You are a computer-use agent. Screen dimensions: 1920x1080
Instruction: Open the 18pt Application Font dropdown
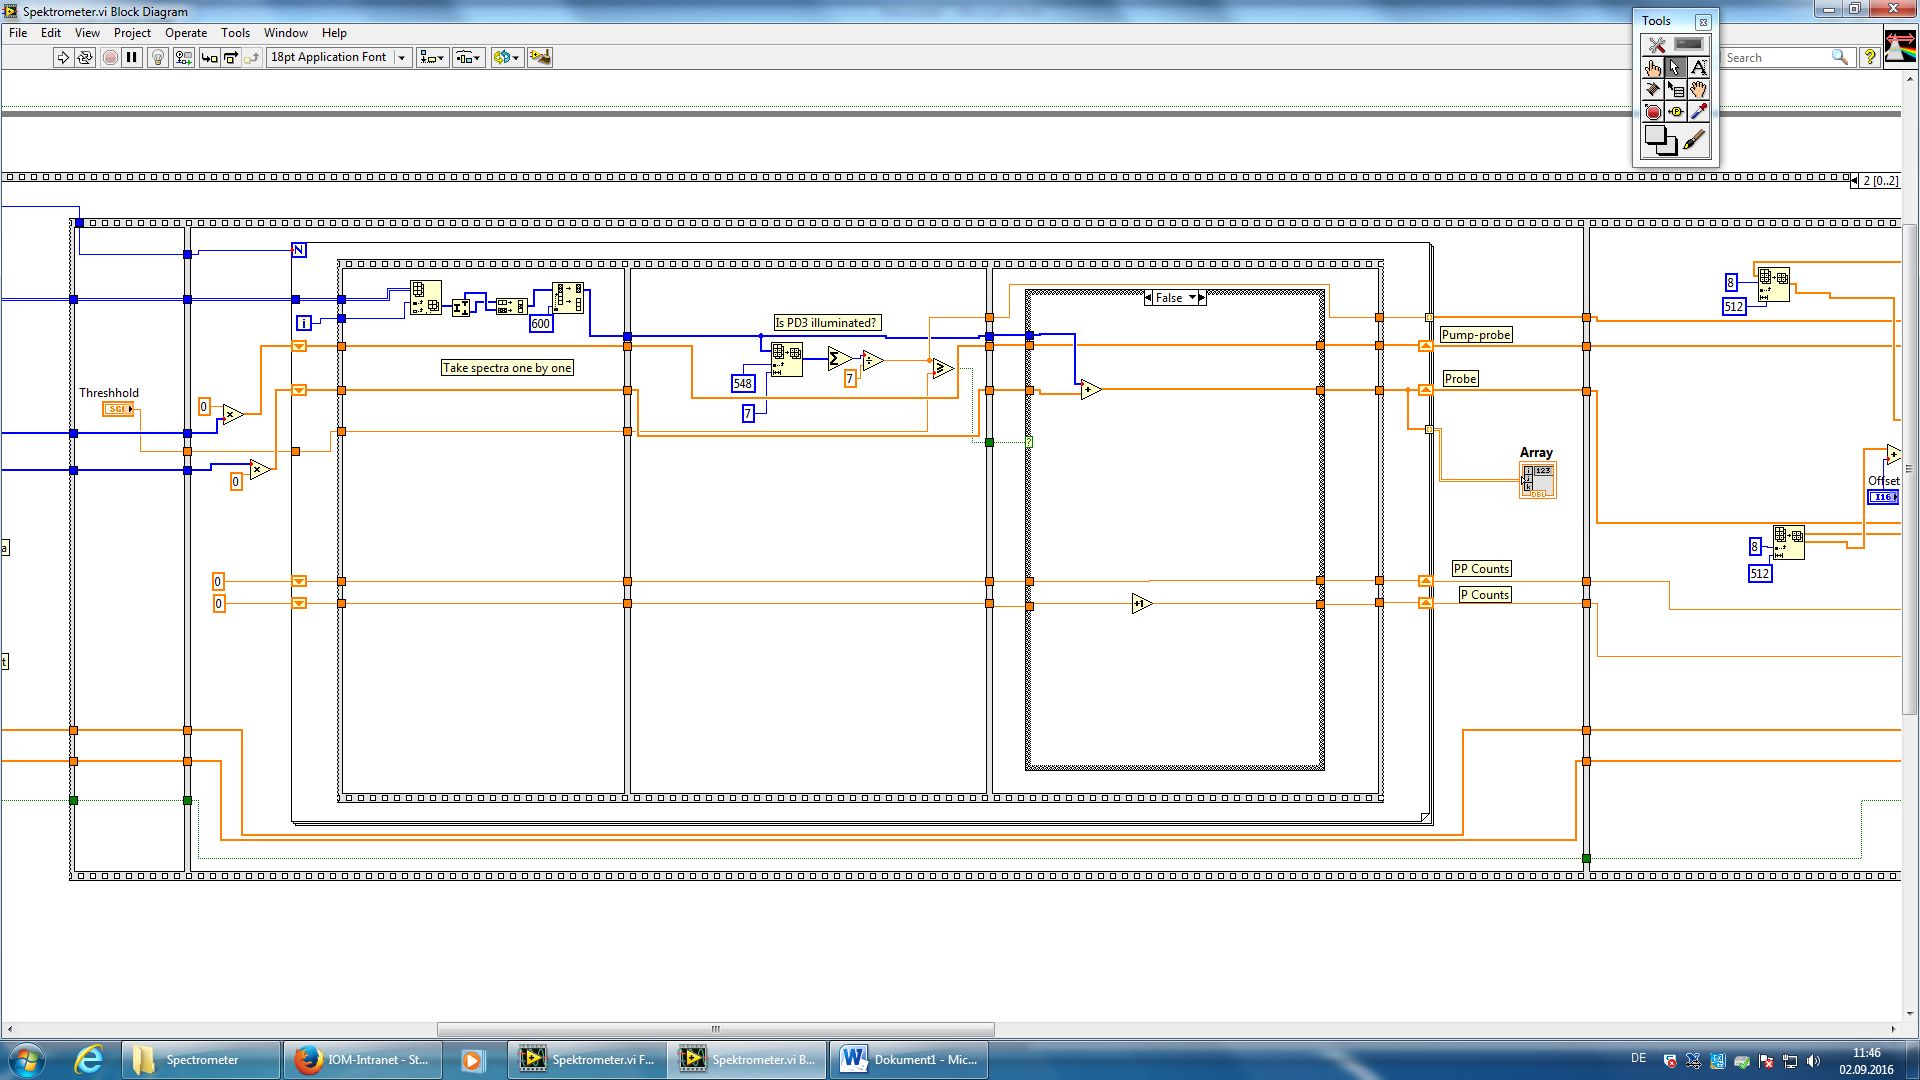(401, 57)
